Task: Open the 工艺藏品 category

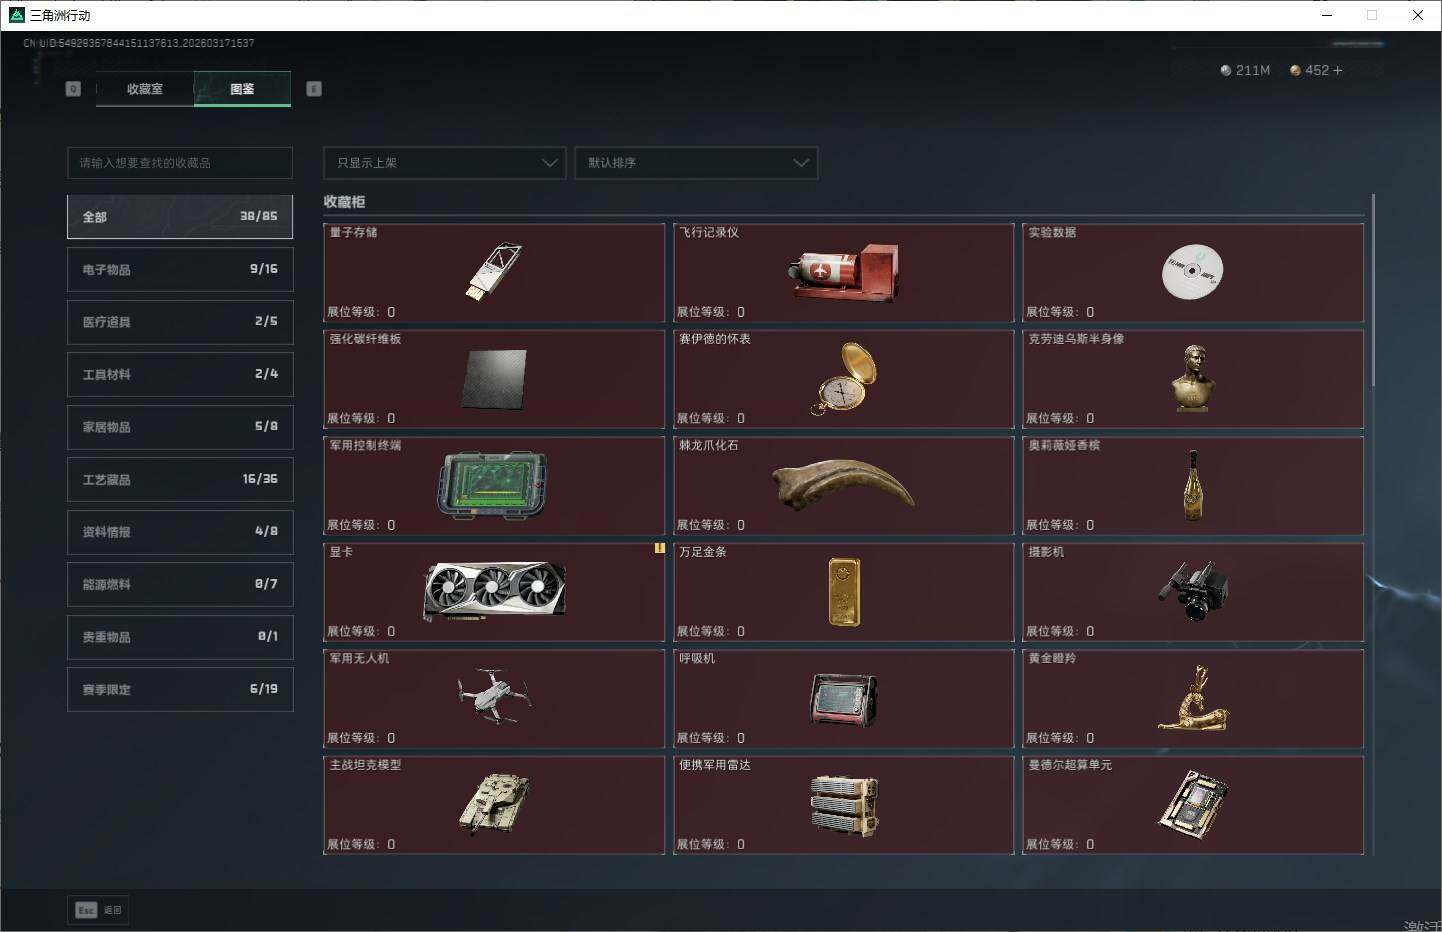Action: click(x=180, y=480)
